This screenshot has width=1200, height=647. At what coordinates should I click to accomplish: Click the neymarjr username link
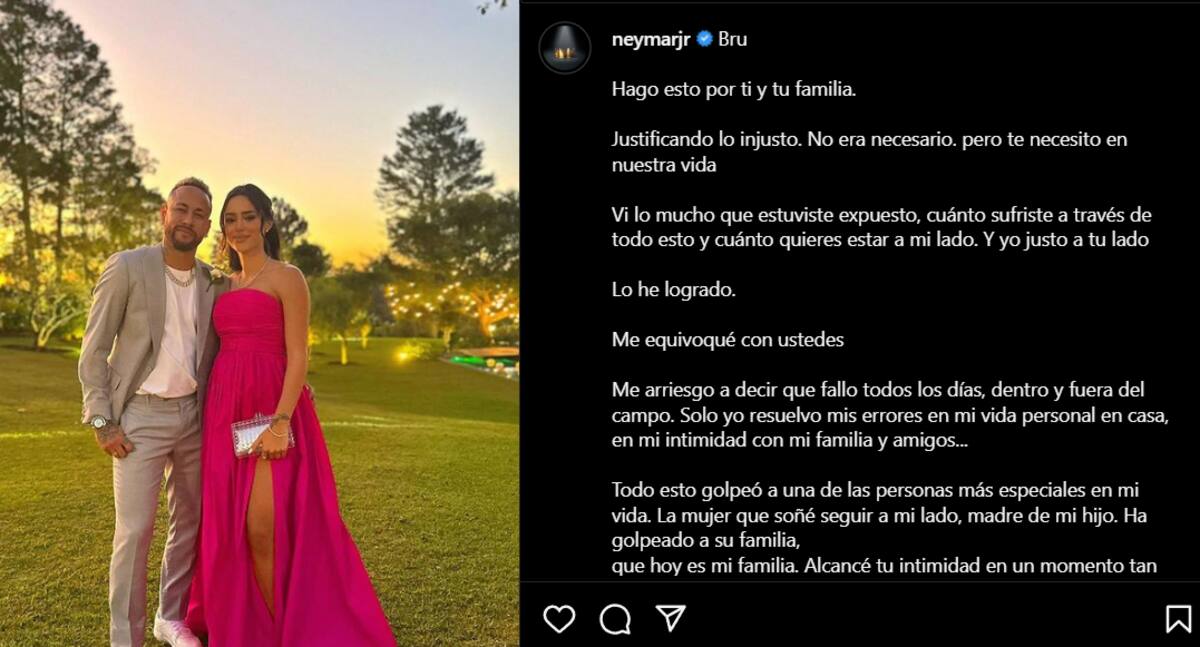(652, 39)
